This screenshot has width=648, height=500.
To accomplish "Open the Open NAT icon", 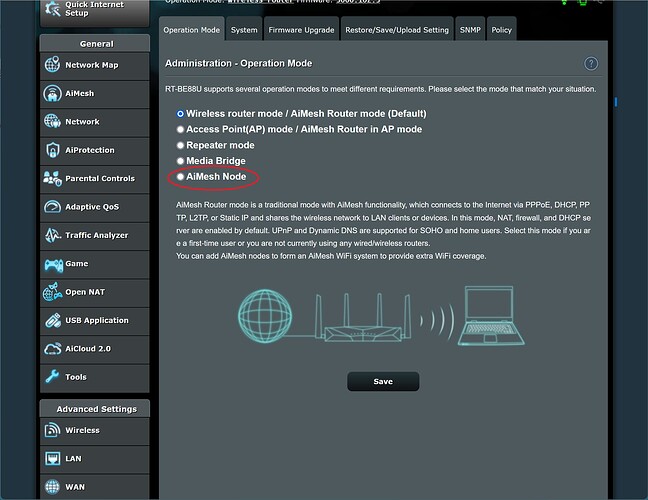I will tap(52, 292).
